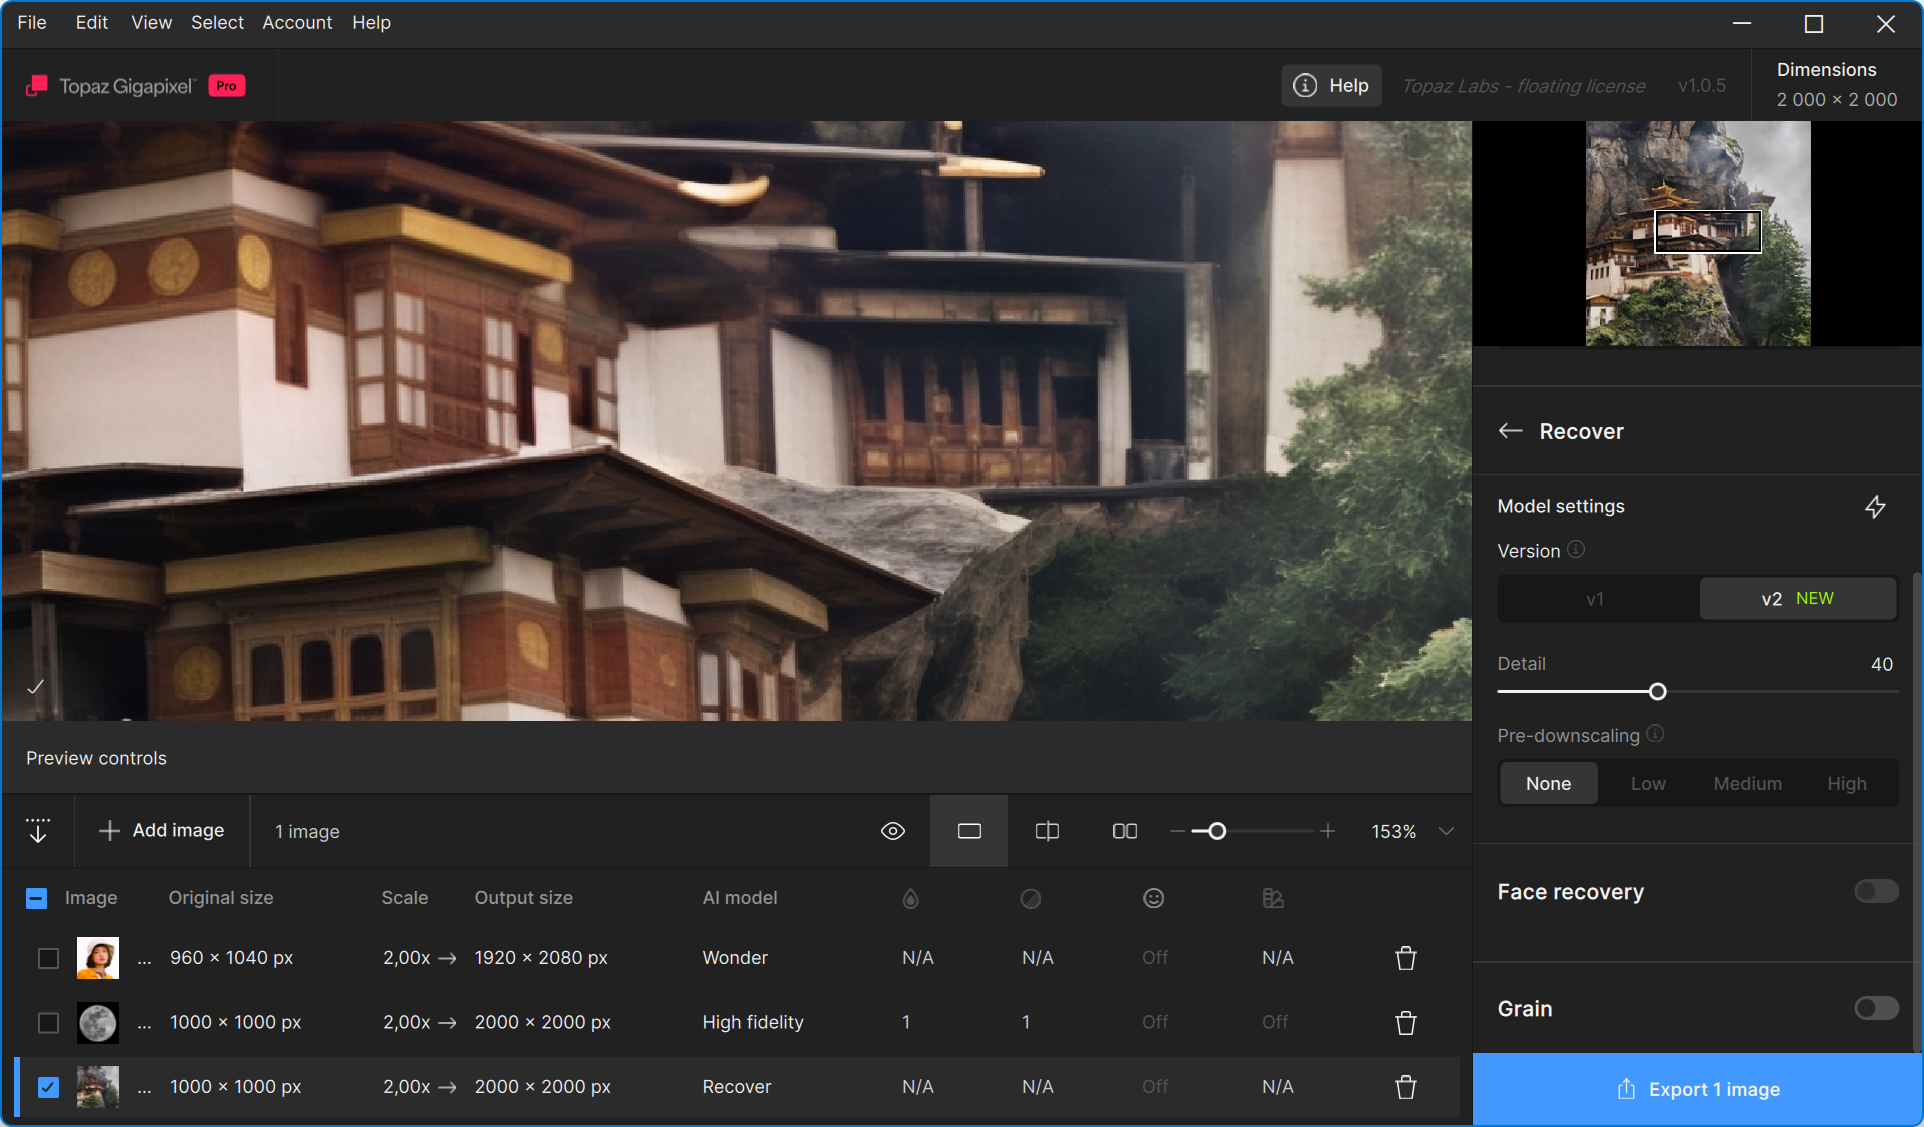Delete the Wonder model image row
1924x1127 pixels.
pos(1405,958)
